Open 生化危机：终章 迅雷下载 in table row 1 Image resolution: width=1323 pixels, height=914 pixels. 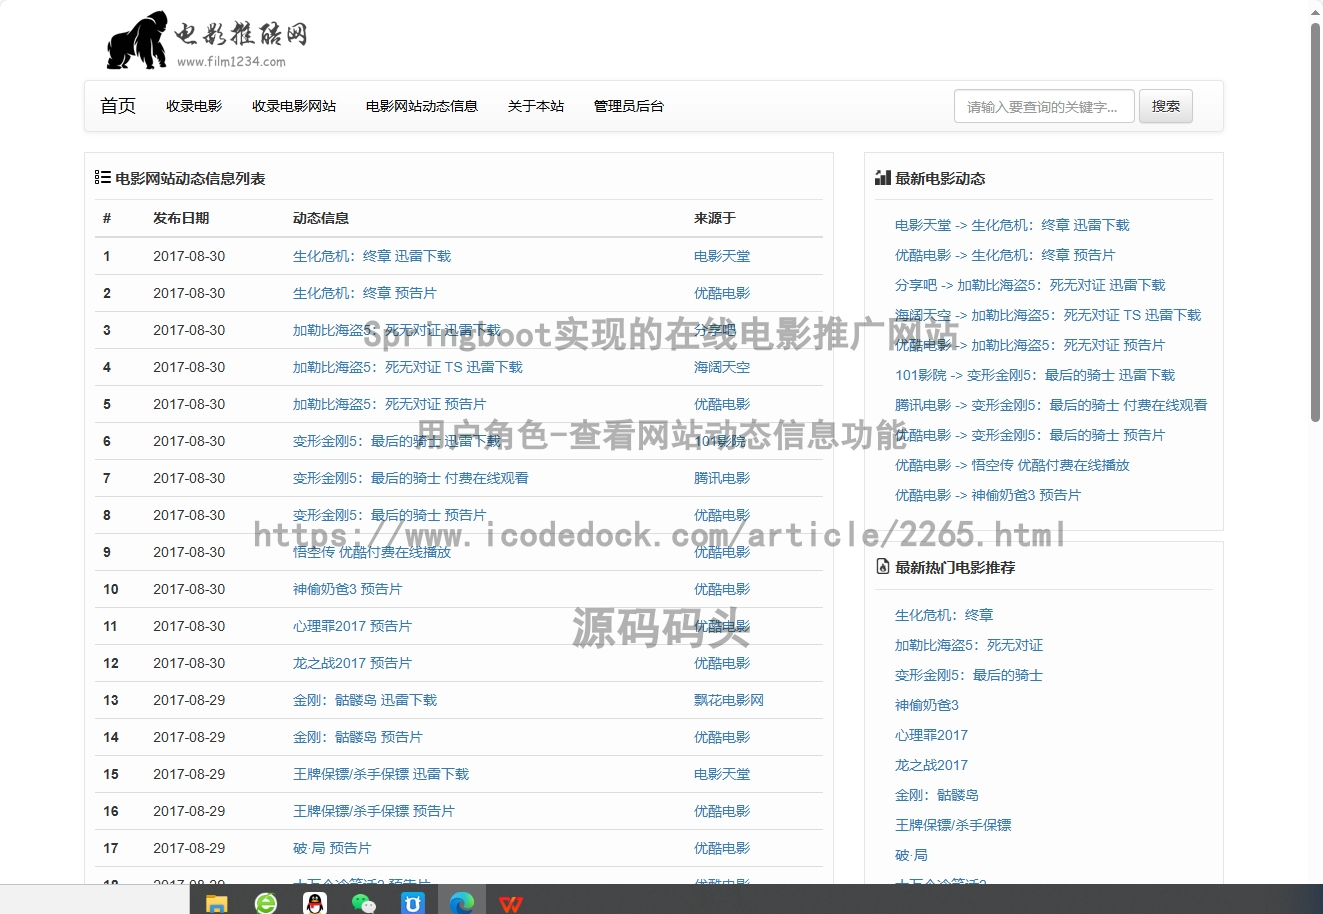tap(372, 256)
